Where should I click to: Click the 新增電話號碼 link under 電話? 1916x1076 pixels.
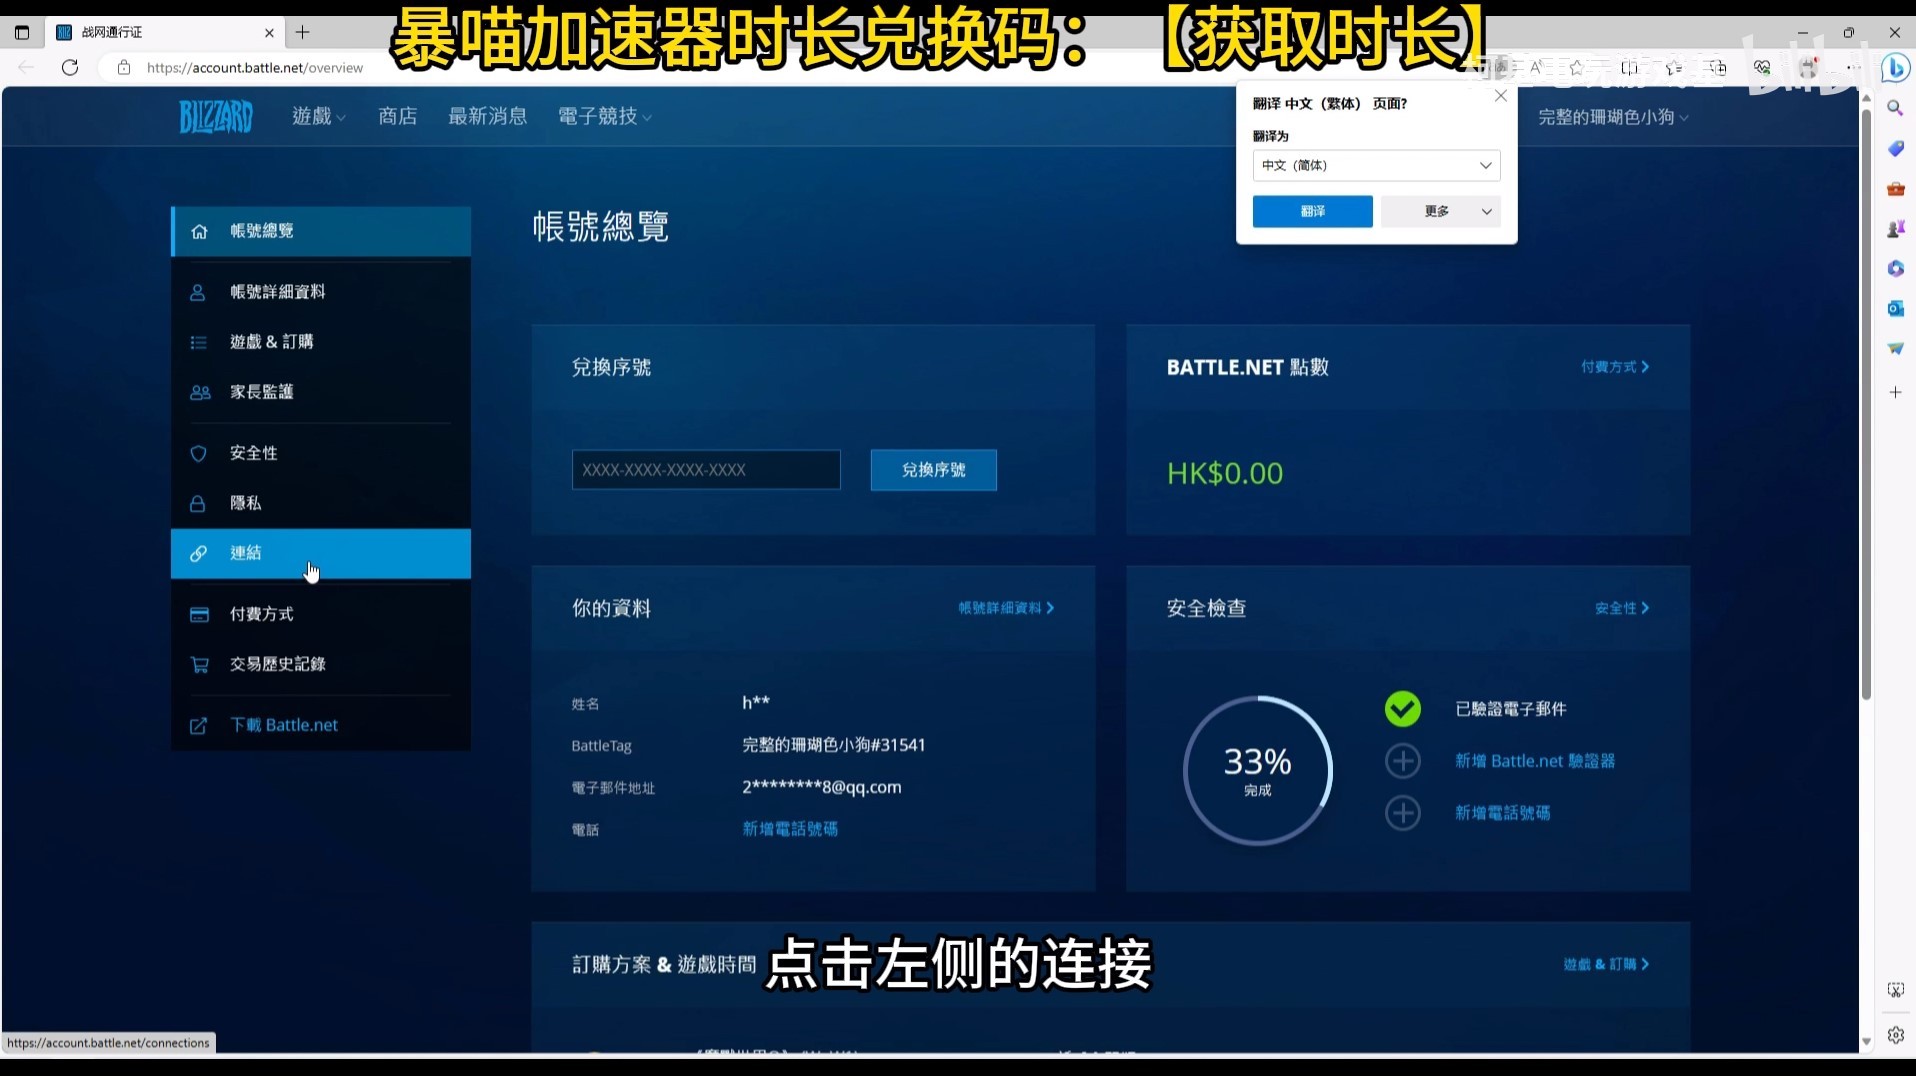pos(790,829)
